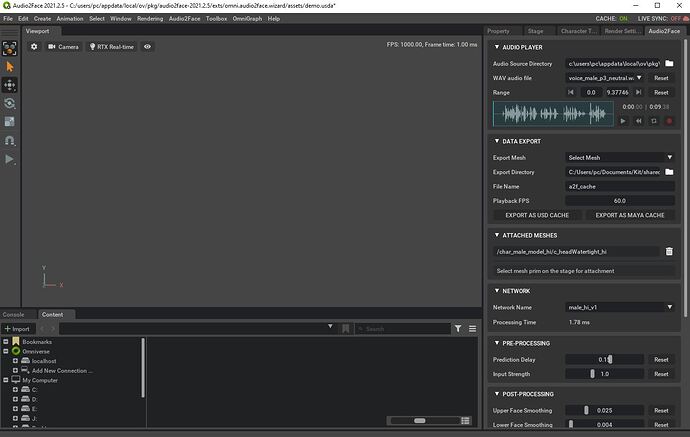Open the Export Mesh Select Mesh dropdown
The width and height of the screenshot is (690, 437).
620,157
